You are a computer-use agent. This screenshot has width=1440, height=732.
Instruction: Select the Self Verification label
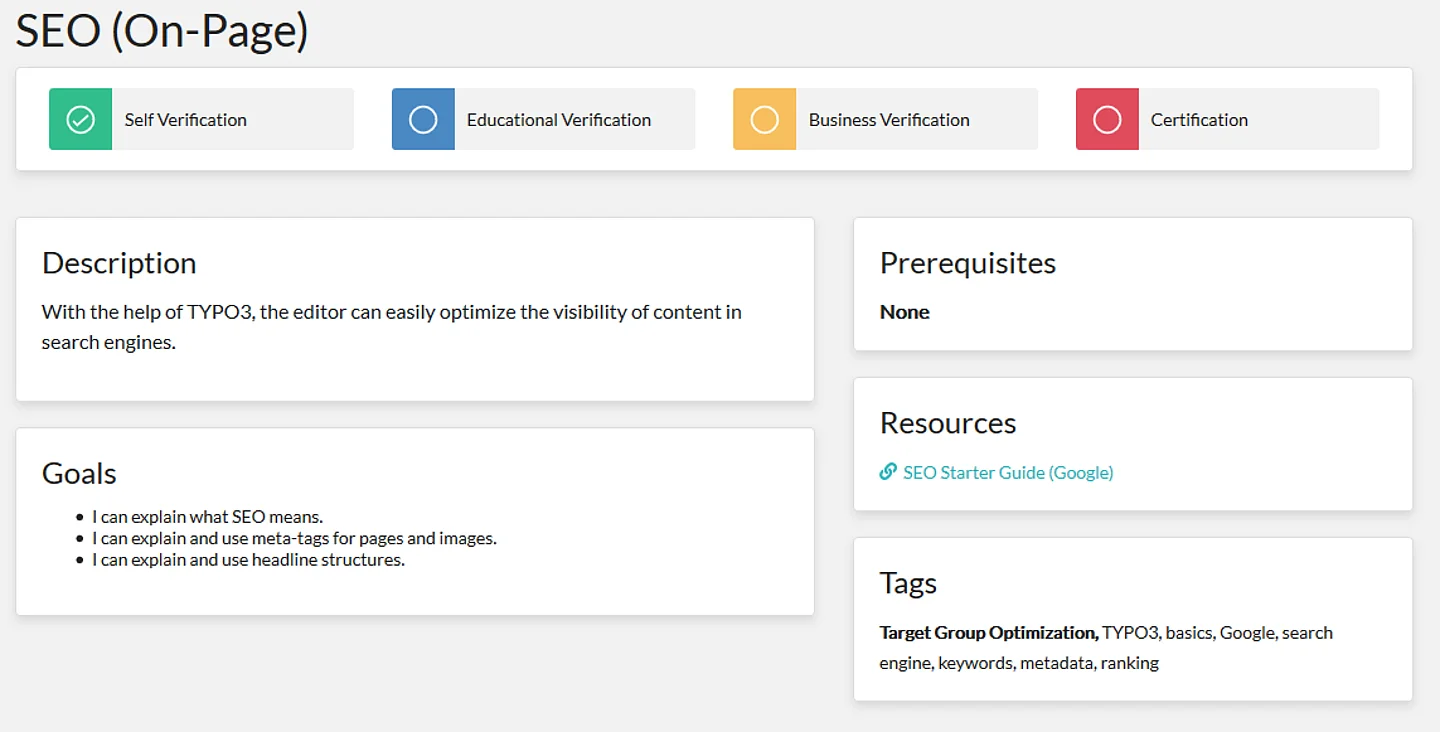185,120
